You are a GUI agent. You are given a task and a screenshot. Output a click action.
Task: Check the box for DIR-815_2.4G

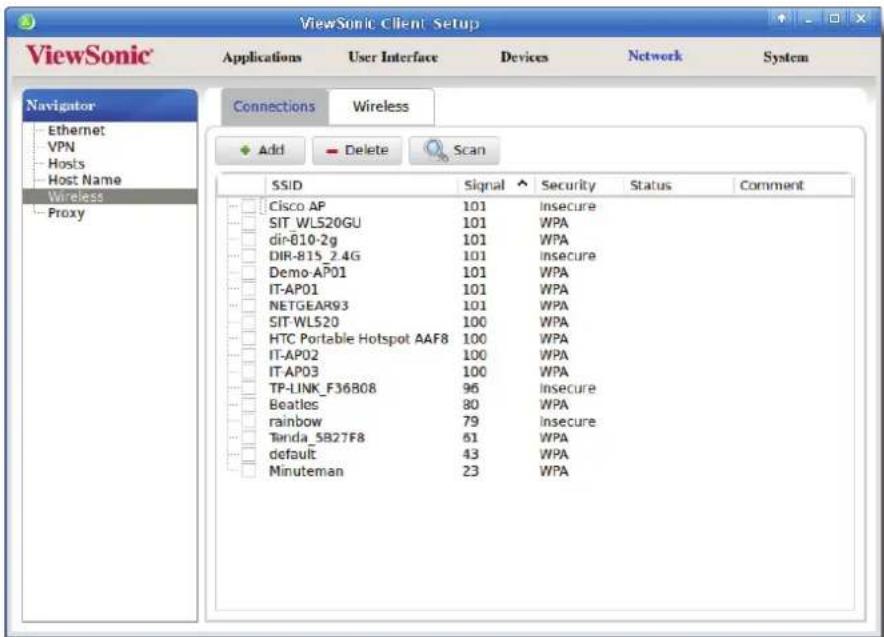(249, 256)
